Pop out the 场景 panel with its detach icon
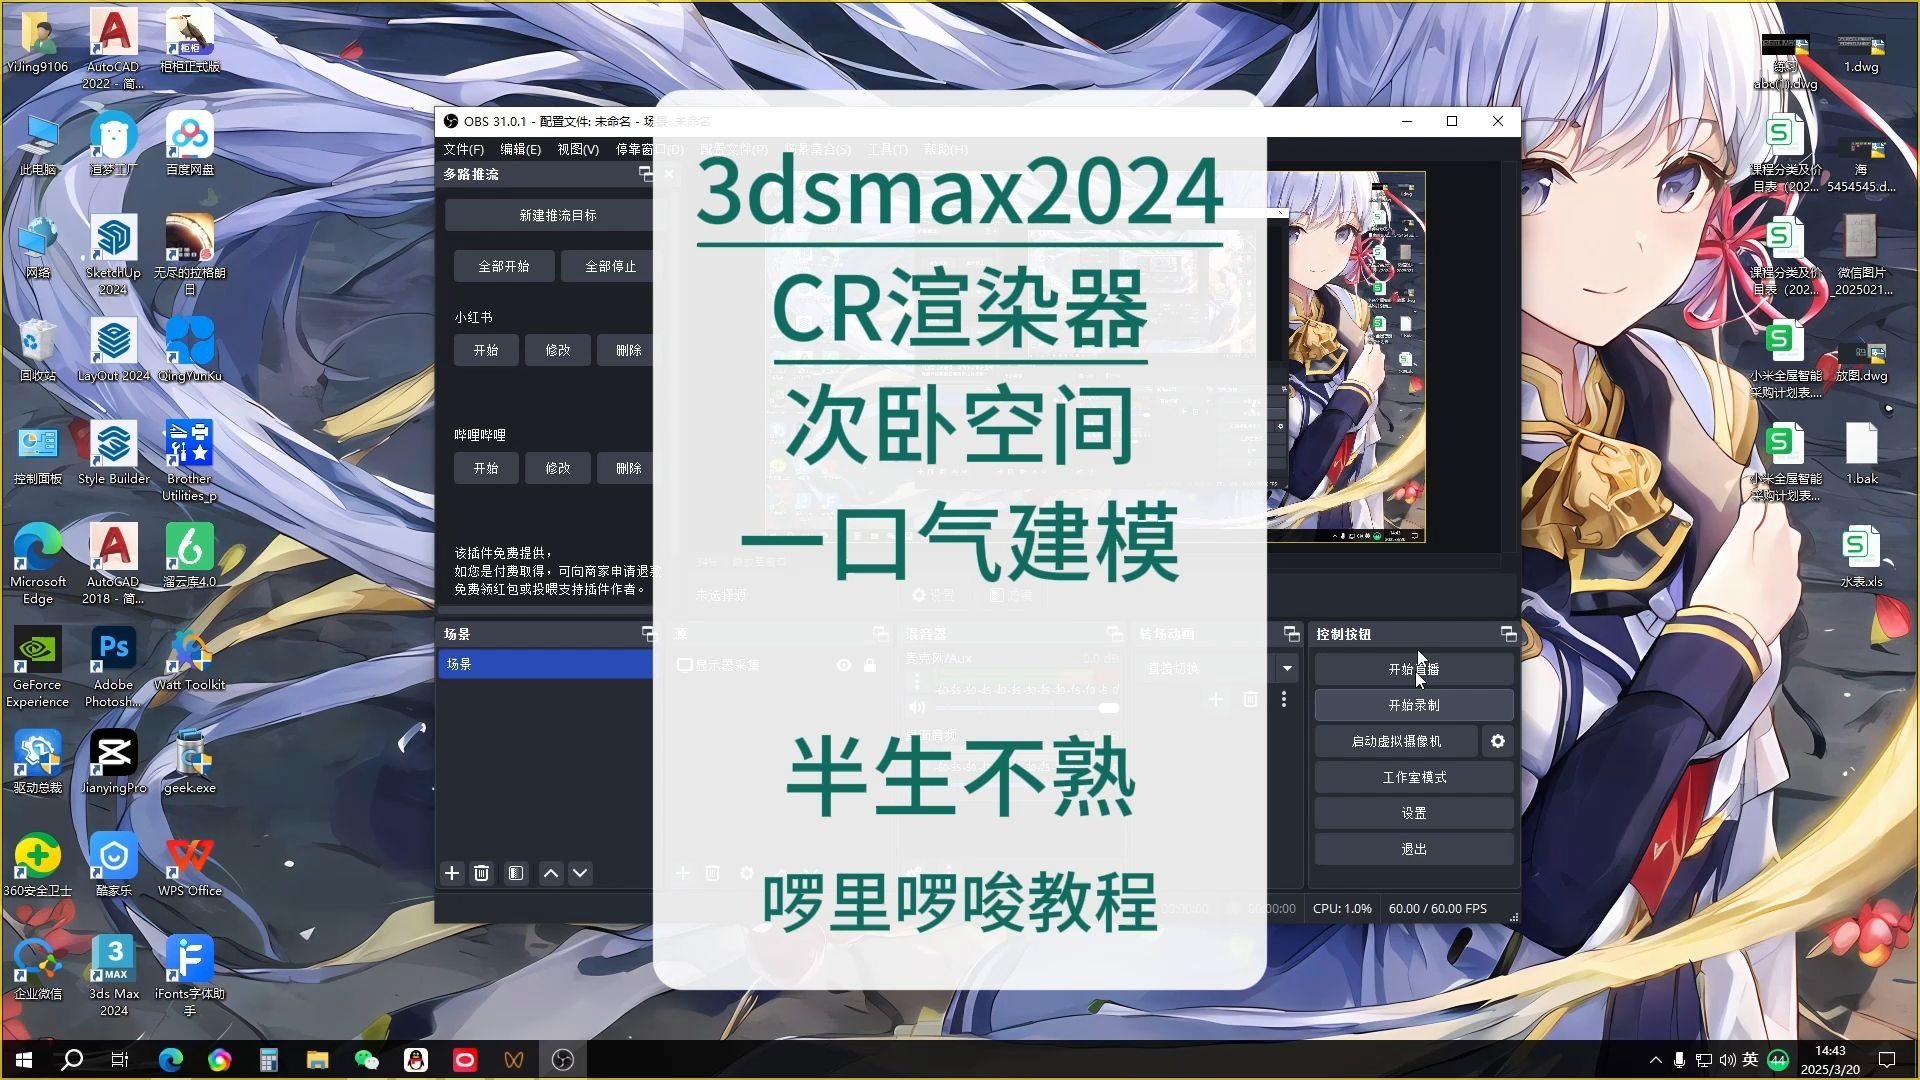Image resolution: width=1920 pixels, height=1080 pixels. (x=647, y=633)
